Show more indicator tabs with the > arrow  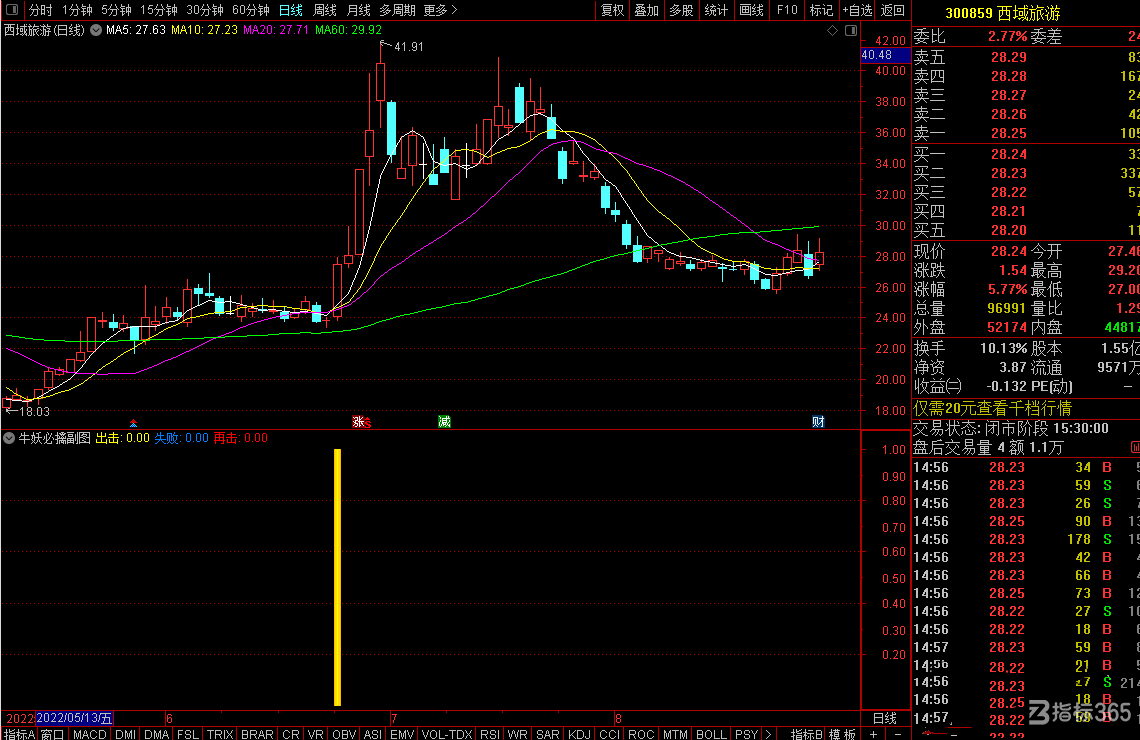(x=768, y=734)
